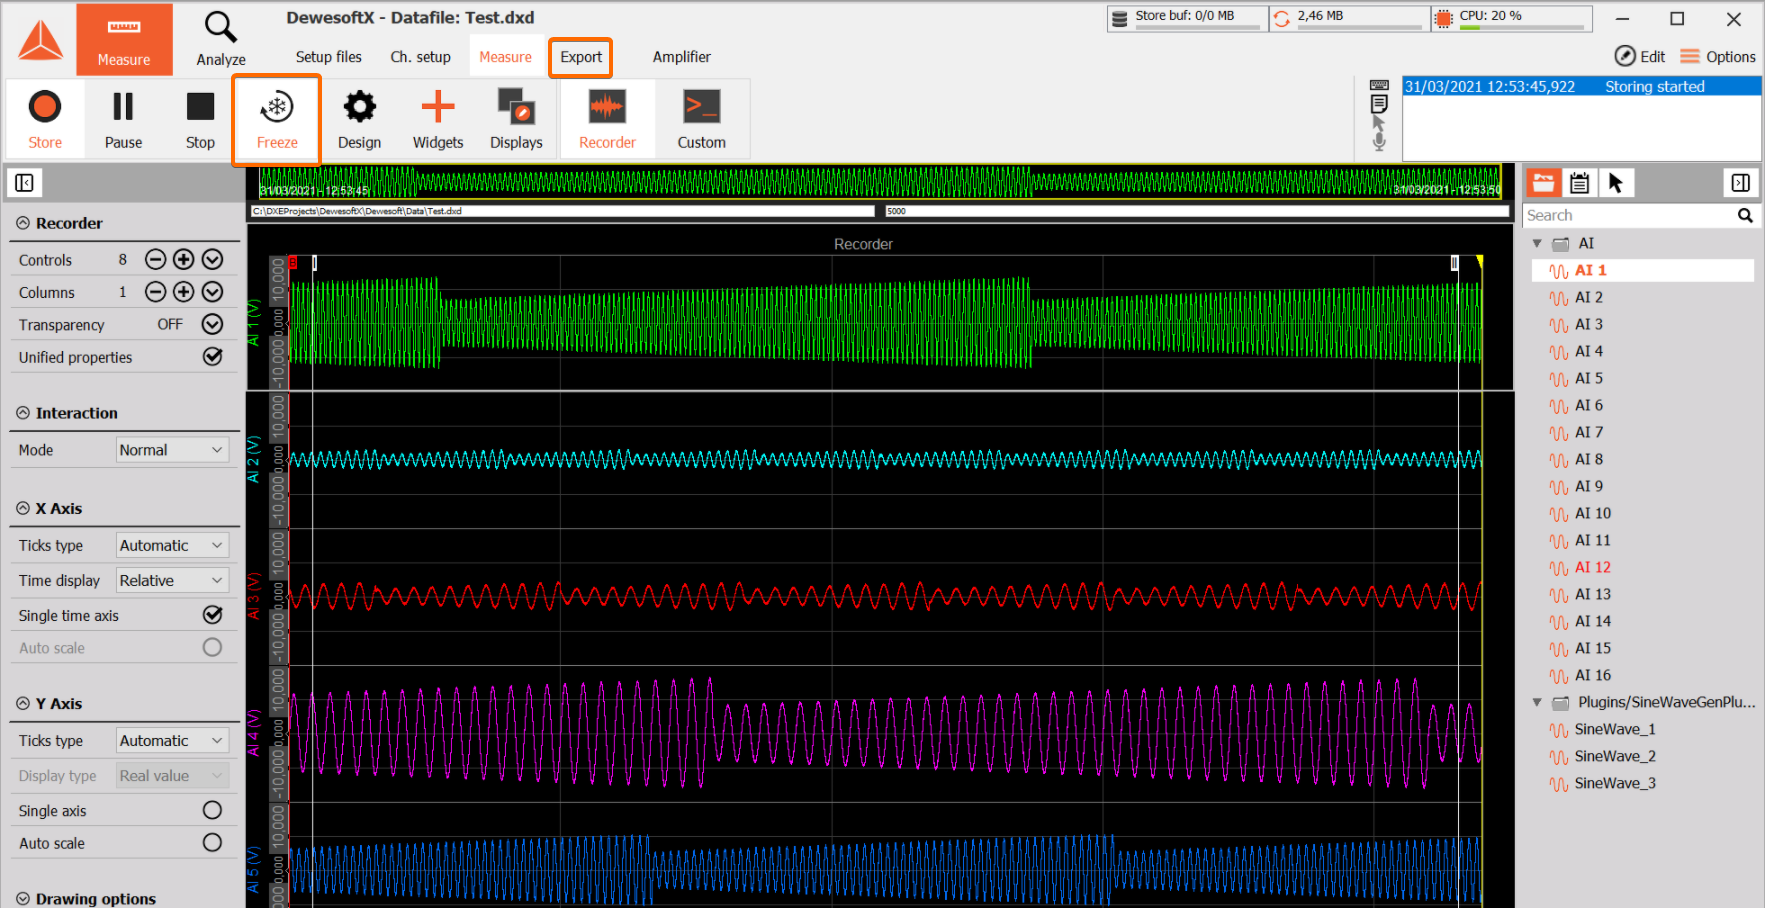Open the Controls dropdown arrow

[212, 259]
